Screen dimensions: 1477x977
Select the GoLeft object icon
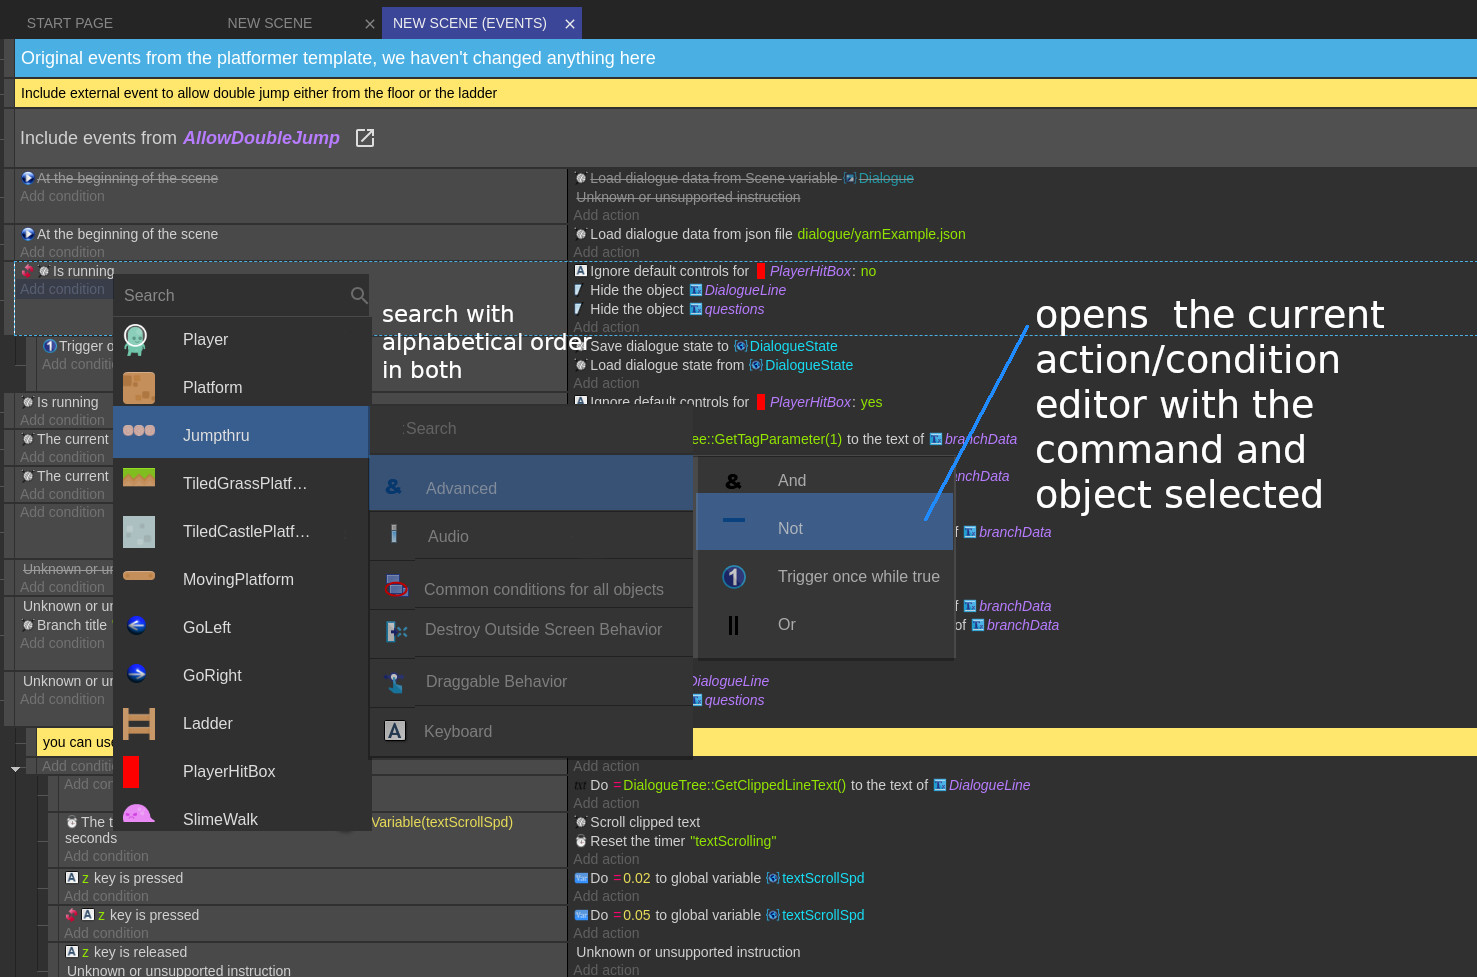click(140, 627)
